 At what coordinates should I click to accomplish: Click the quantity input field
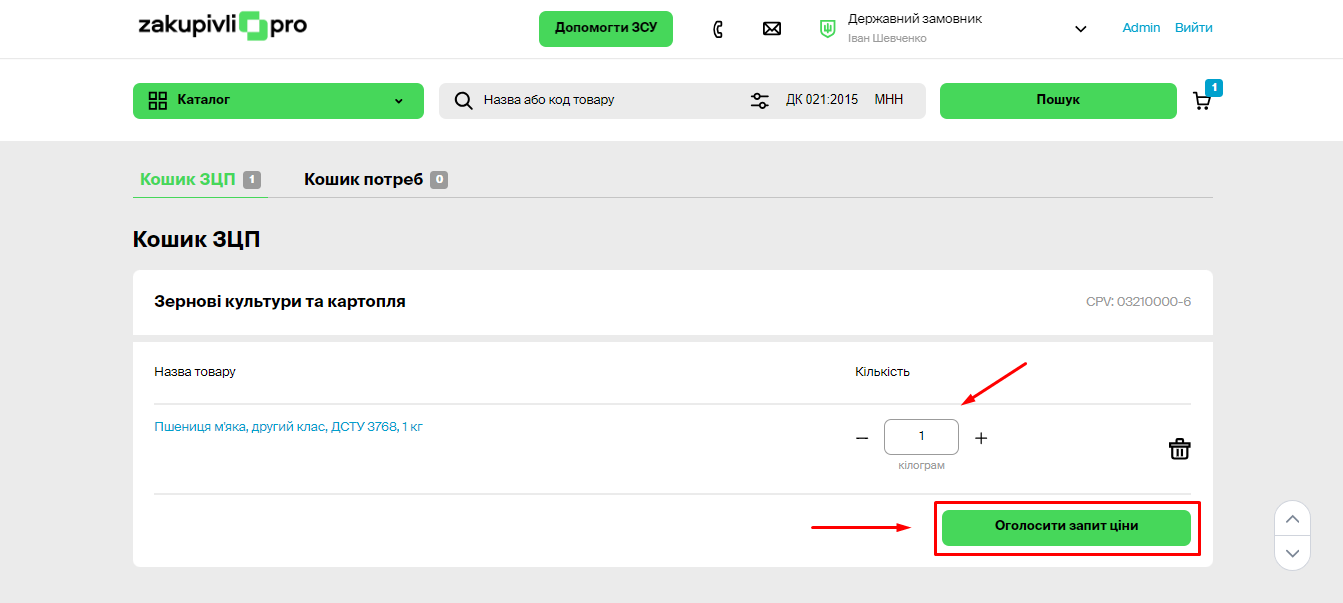click(921, 437)
